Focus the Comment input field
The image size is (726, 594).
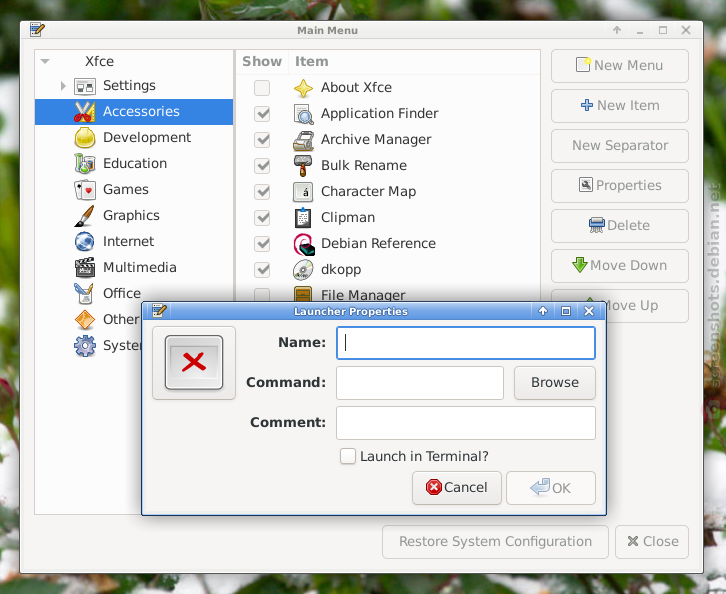(x=466, y=423)
